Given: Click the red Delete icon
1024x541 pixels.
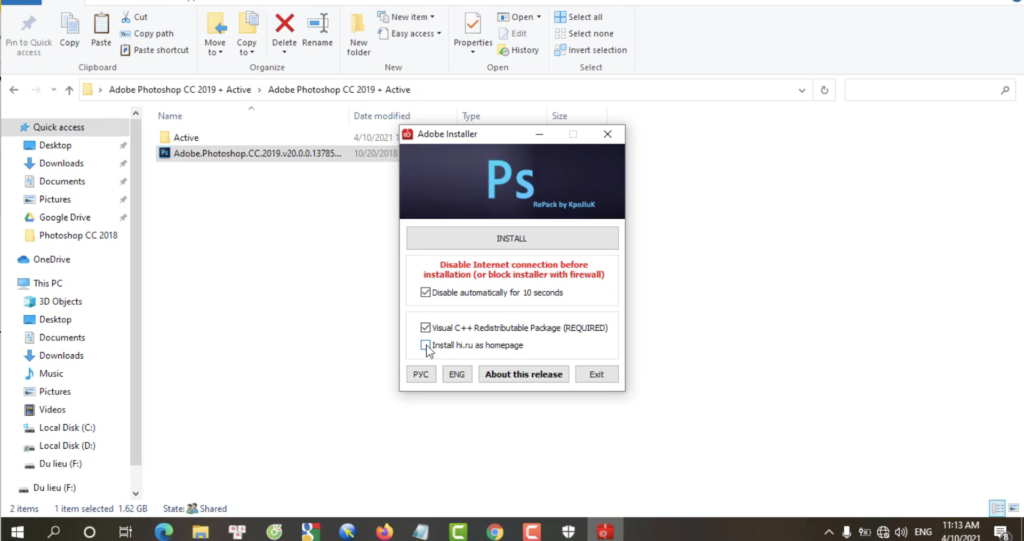Looking at the screenshot, I should tap(284, 24).
